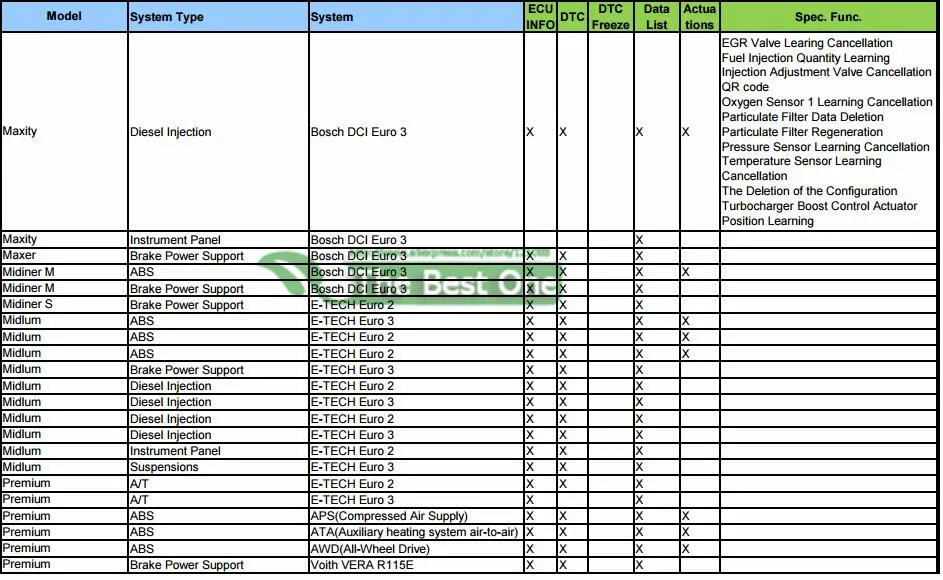943x580 pixels.
Task: Click "Particulate Filter Regeneration" line
Action: tap(802, 132)
